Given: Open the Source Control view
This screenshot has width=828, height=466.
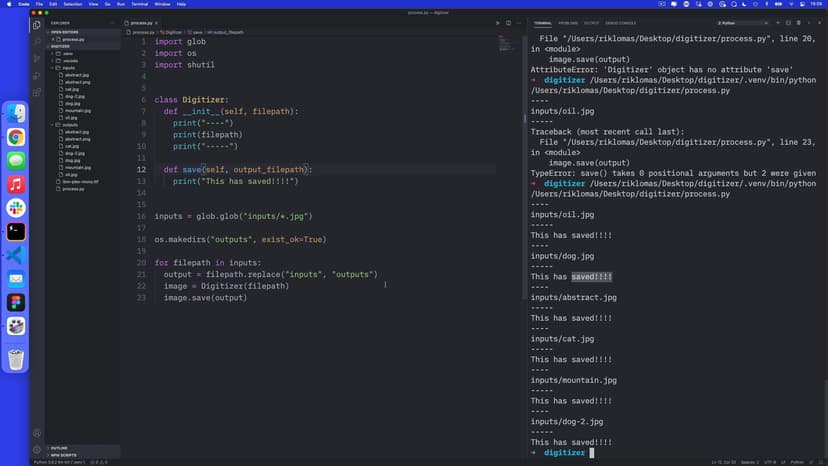Looking at the screenshot, I should [x=37, y=58].
